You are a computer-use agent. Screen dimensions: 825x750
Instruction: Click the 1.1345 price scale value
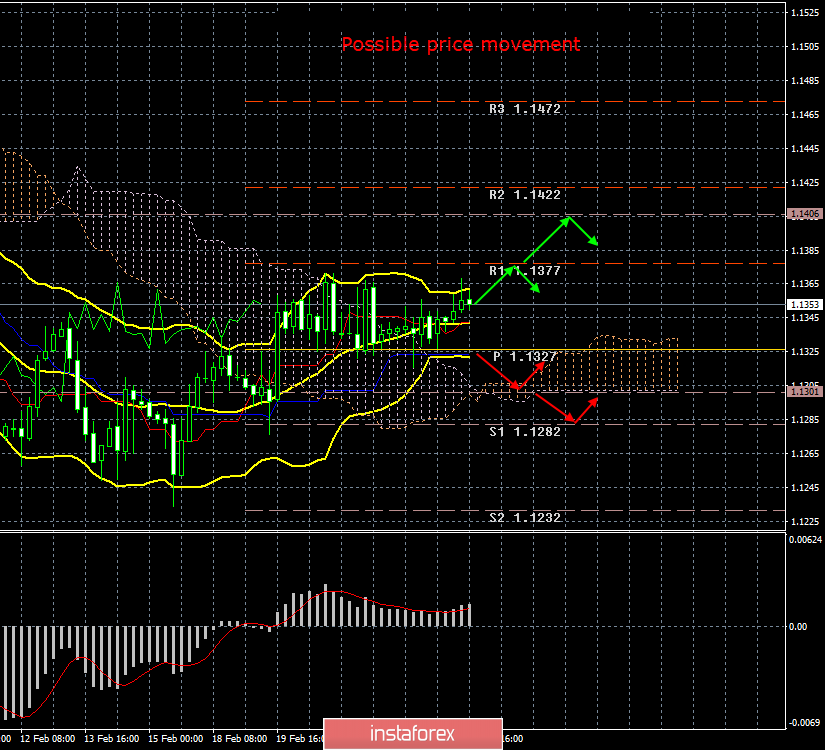pyautogui.click(x=805, y=318)
